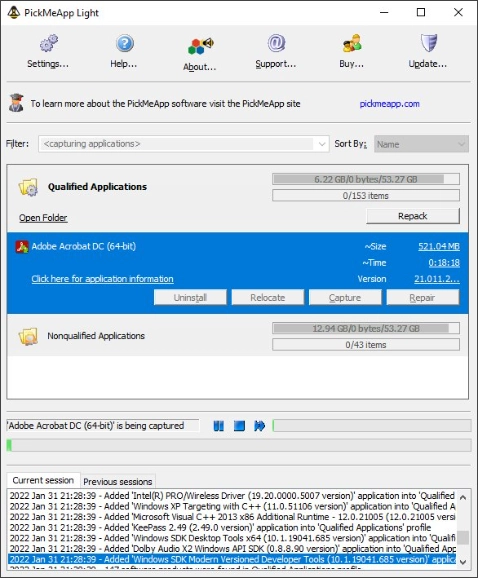Screen dimensions: 478x578
Task: Pause the capture process
Action: coord(219,426)
